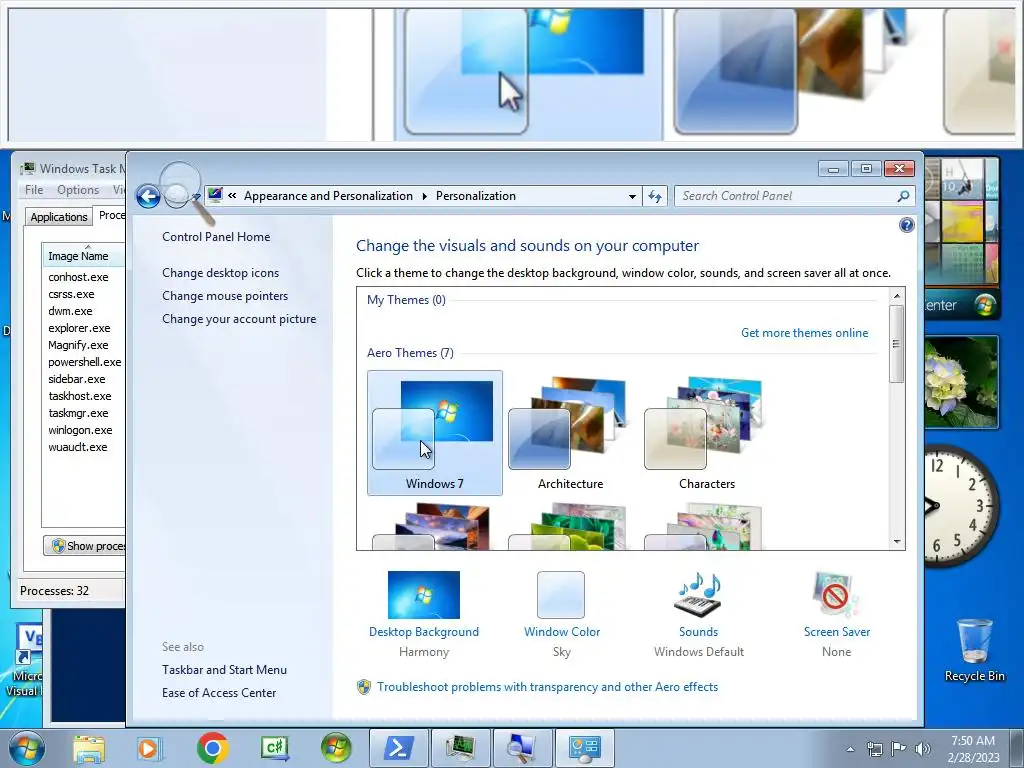
Task: Select the Windows 7 theme
Action: (435, 433)
